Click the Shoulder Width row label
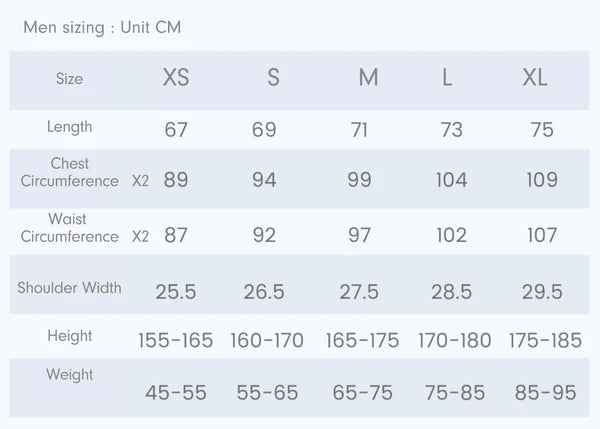 (x=69, y=288)
